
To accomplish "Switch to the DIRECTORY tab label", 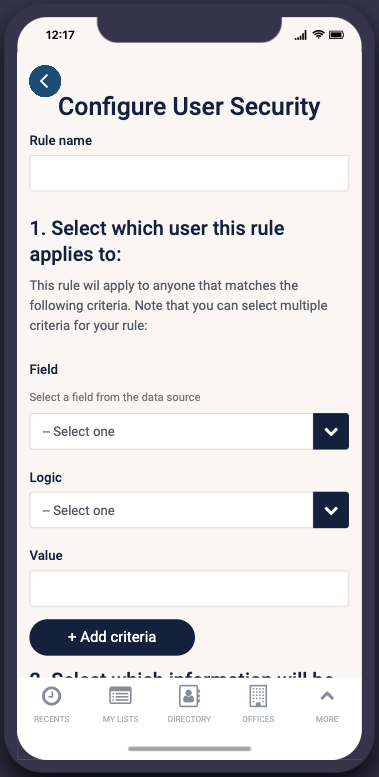I will tap(189, 719).
